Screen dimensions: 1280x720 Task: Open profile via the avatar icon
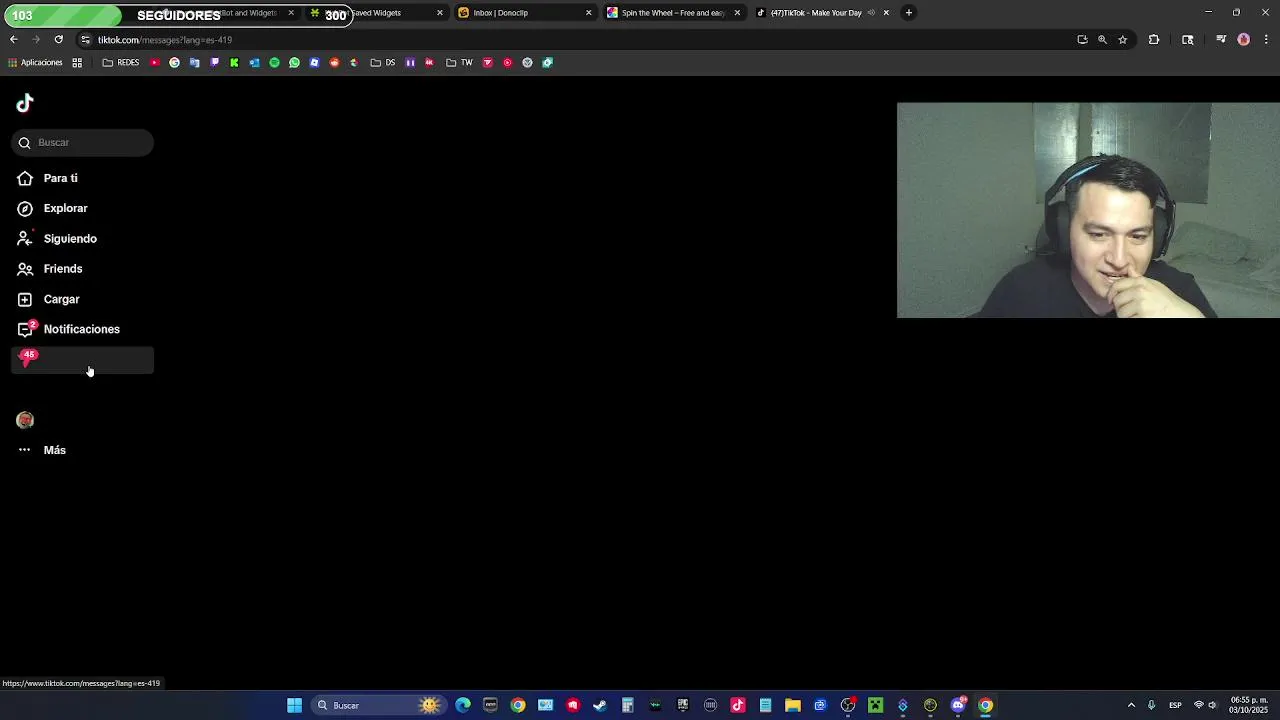(25, 420)
